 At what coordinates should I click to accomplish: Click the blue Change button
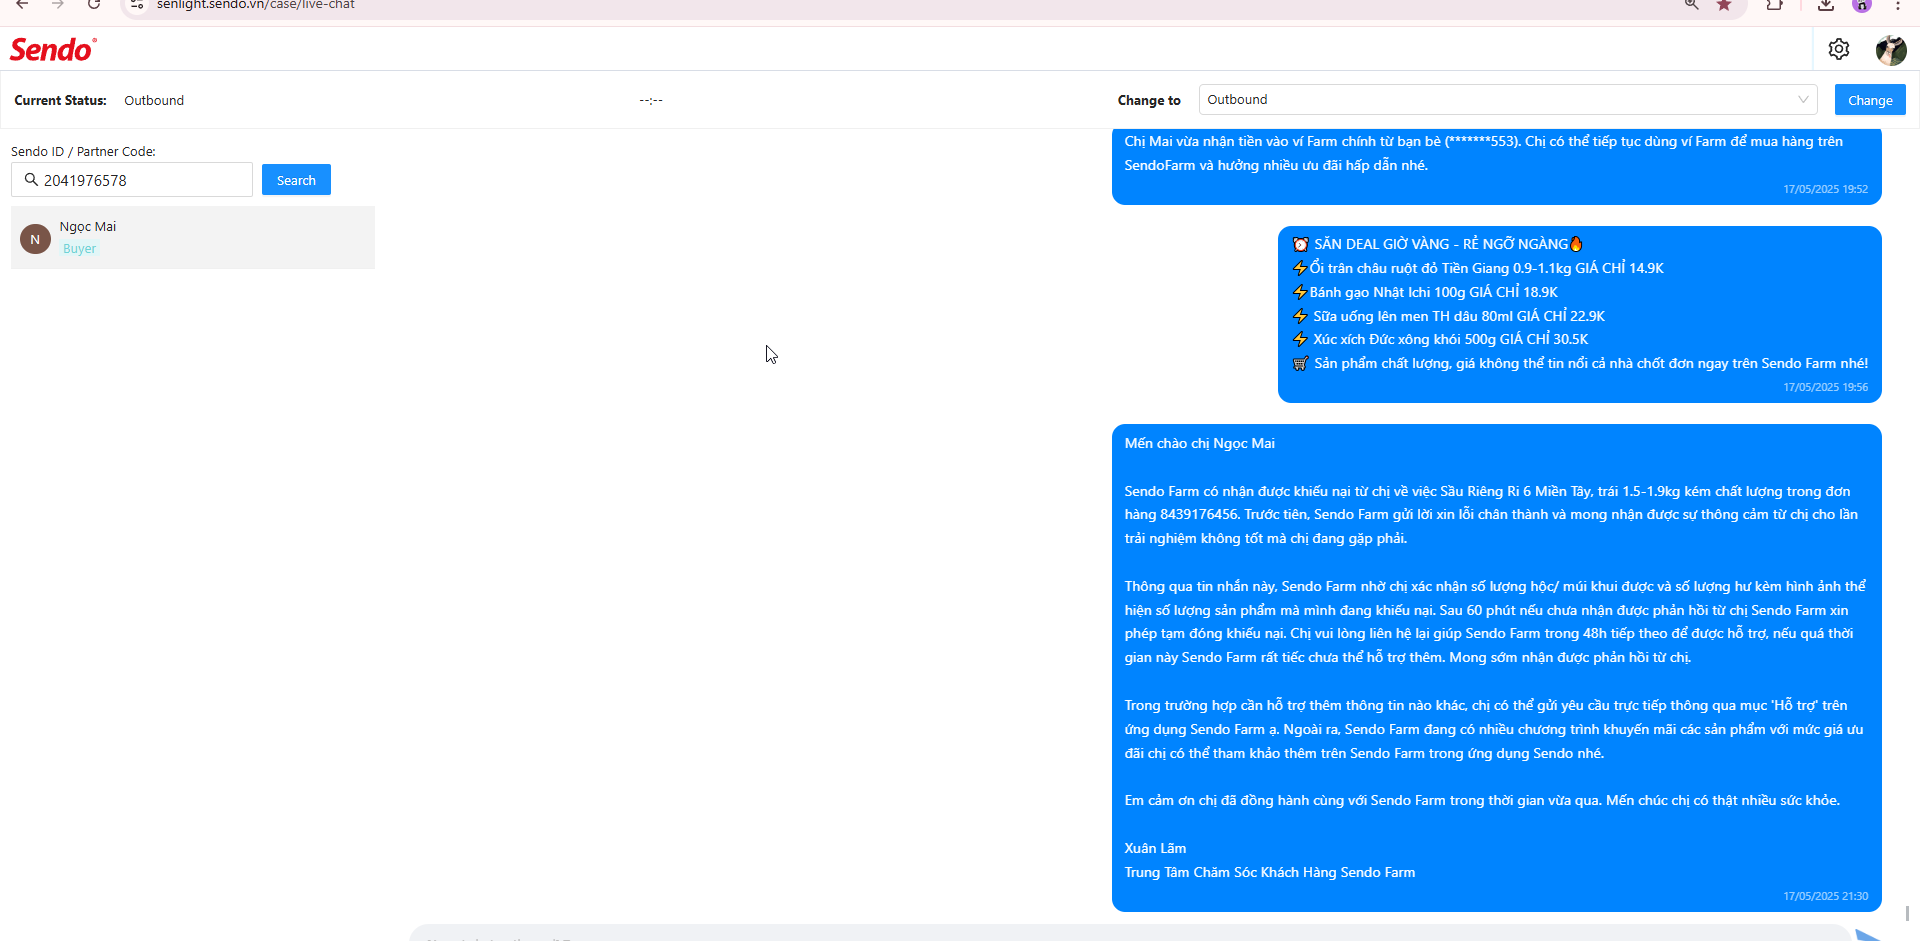pyautogui.click(x=1870, y=100)
